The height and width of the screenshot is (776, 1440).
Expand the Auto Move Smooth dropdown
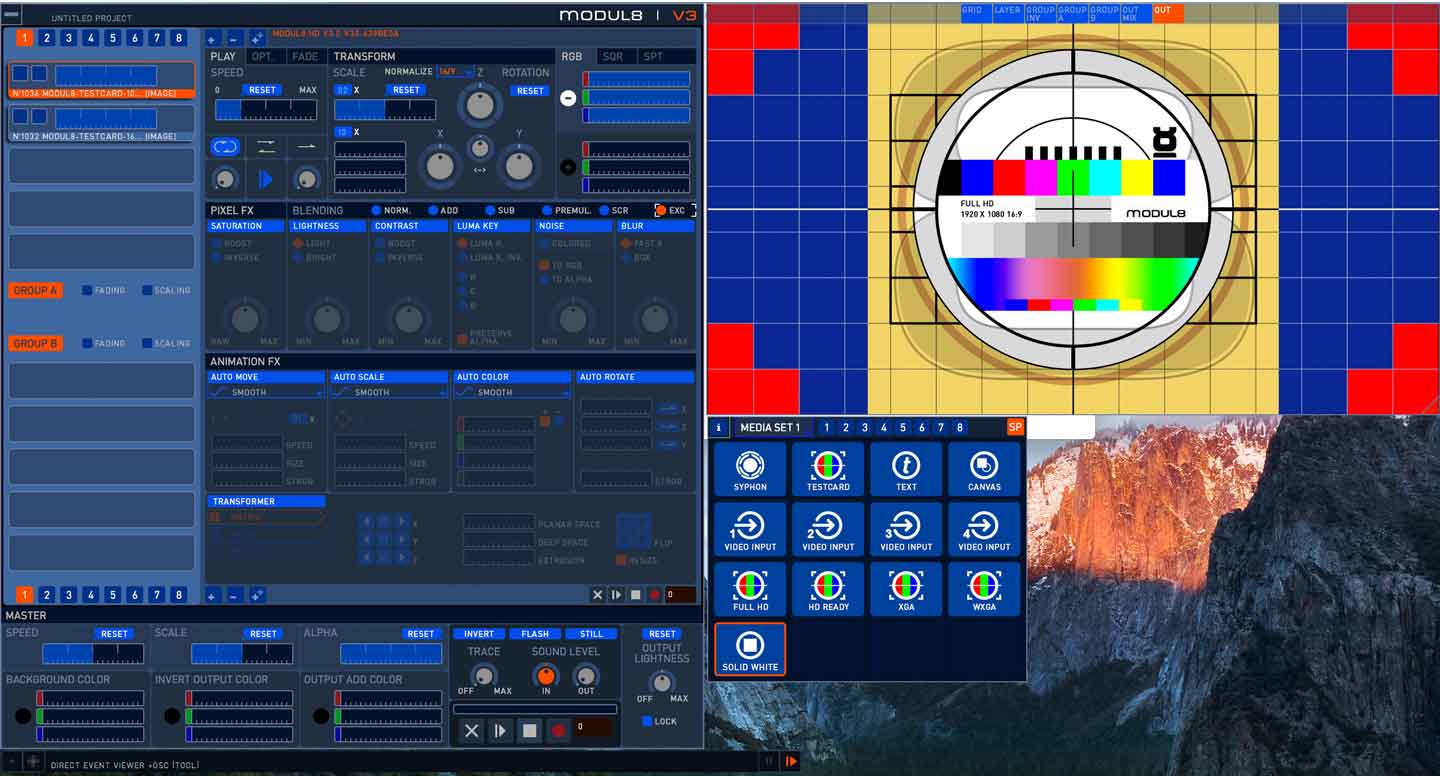point(266,393)
